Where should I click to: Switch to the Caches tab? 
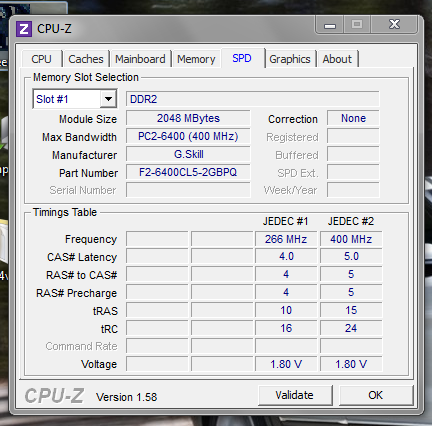[86, 59]
